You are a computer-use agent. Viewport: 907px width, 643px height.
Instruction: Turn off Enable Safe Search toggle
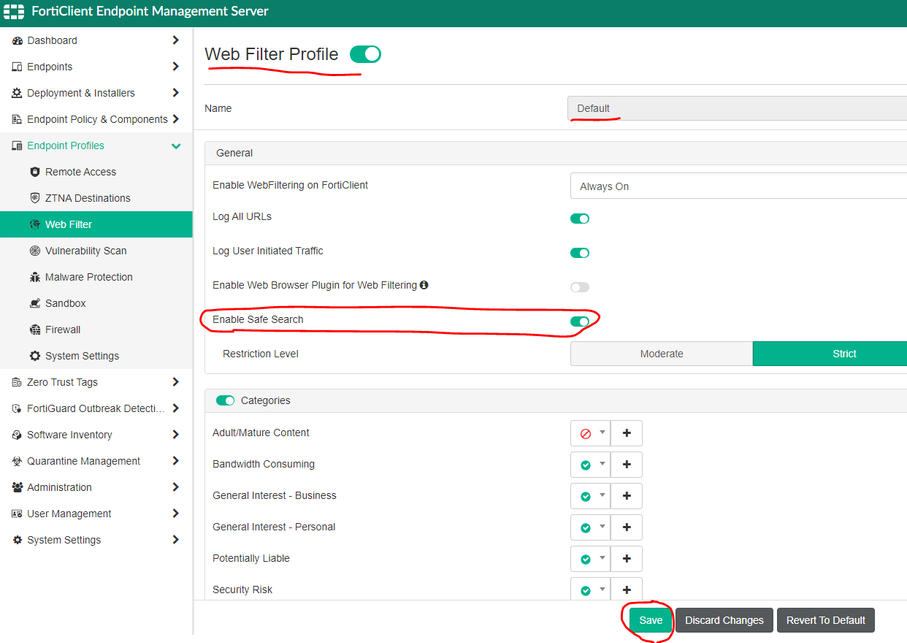point(580,321)
